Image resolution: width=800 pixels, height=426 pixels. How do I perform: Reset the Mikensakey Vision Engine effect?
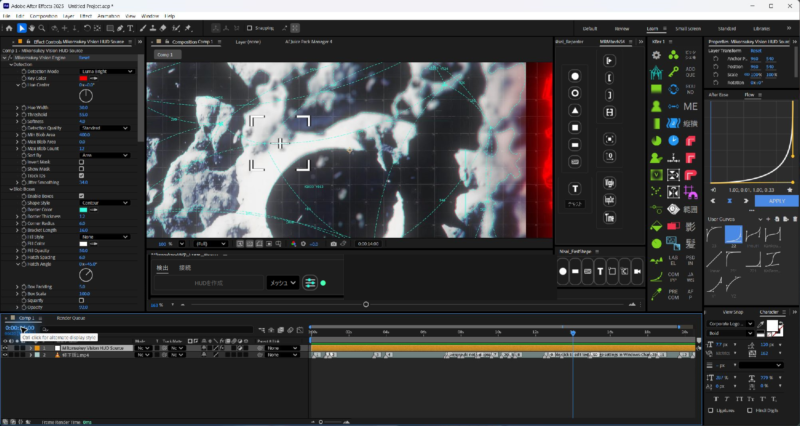(x=84, y=58)
